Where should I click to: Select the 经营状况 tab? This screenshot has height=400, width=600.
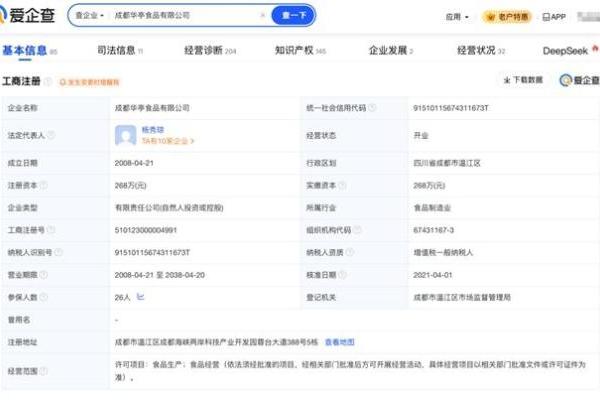[x=481, y=51]
